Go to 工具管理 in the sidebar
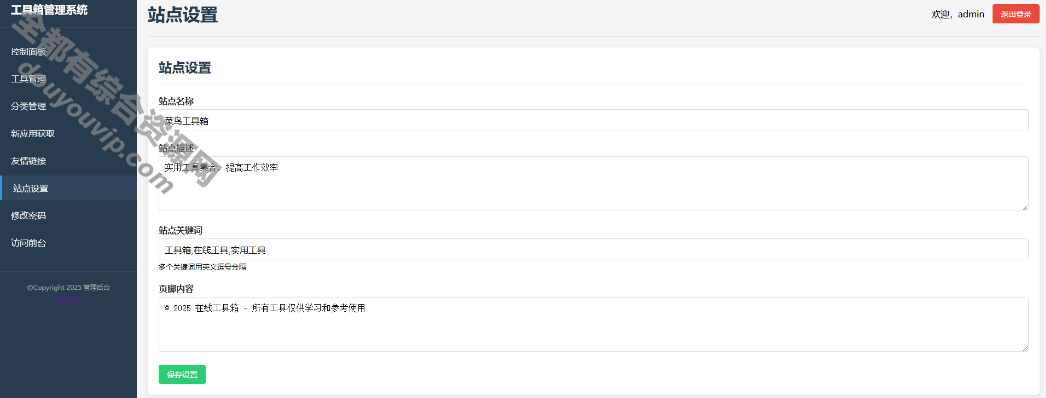 pos(68,79)
